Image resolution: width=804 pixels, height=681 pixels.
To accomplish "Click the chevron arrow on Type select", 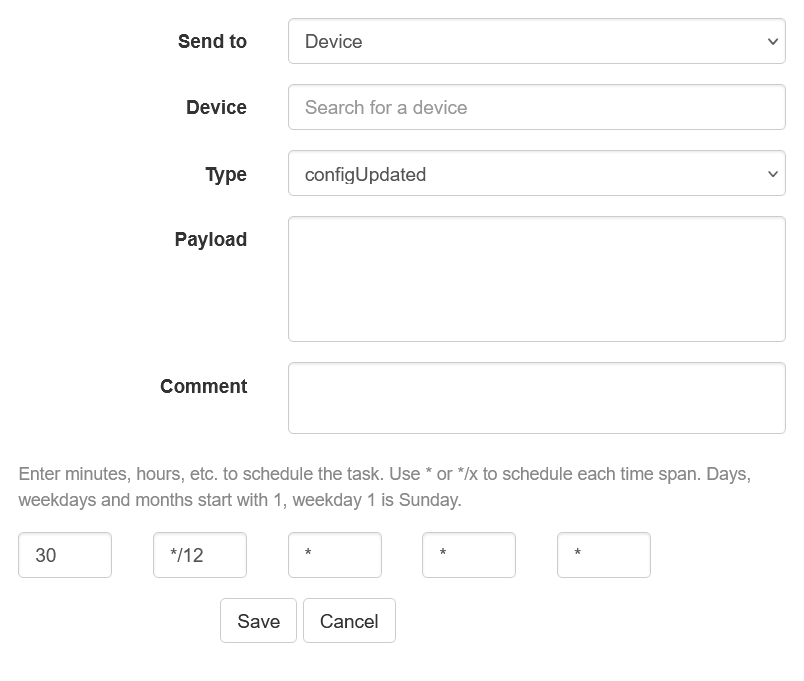I will [772, 174].
